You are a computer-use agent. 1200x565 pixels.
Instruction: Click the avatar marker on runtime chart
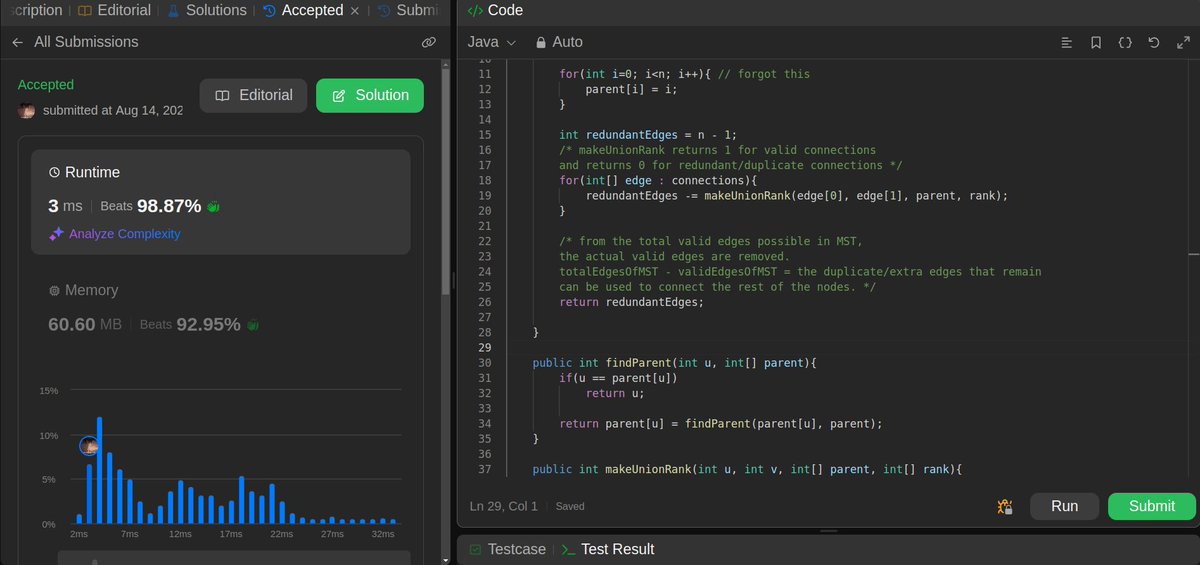pyautogui.click(x=89, y=446)
